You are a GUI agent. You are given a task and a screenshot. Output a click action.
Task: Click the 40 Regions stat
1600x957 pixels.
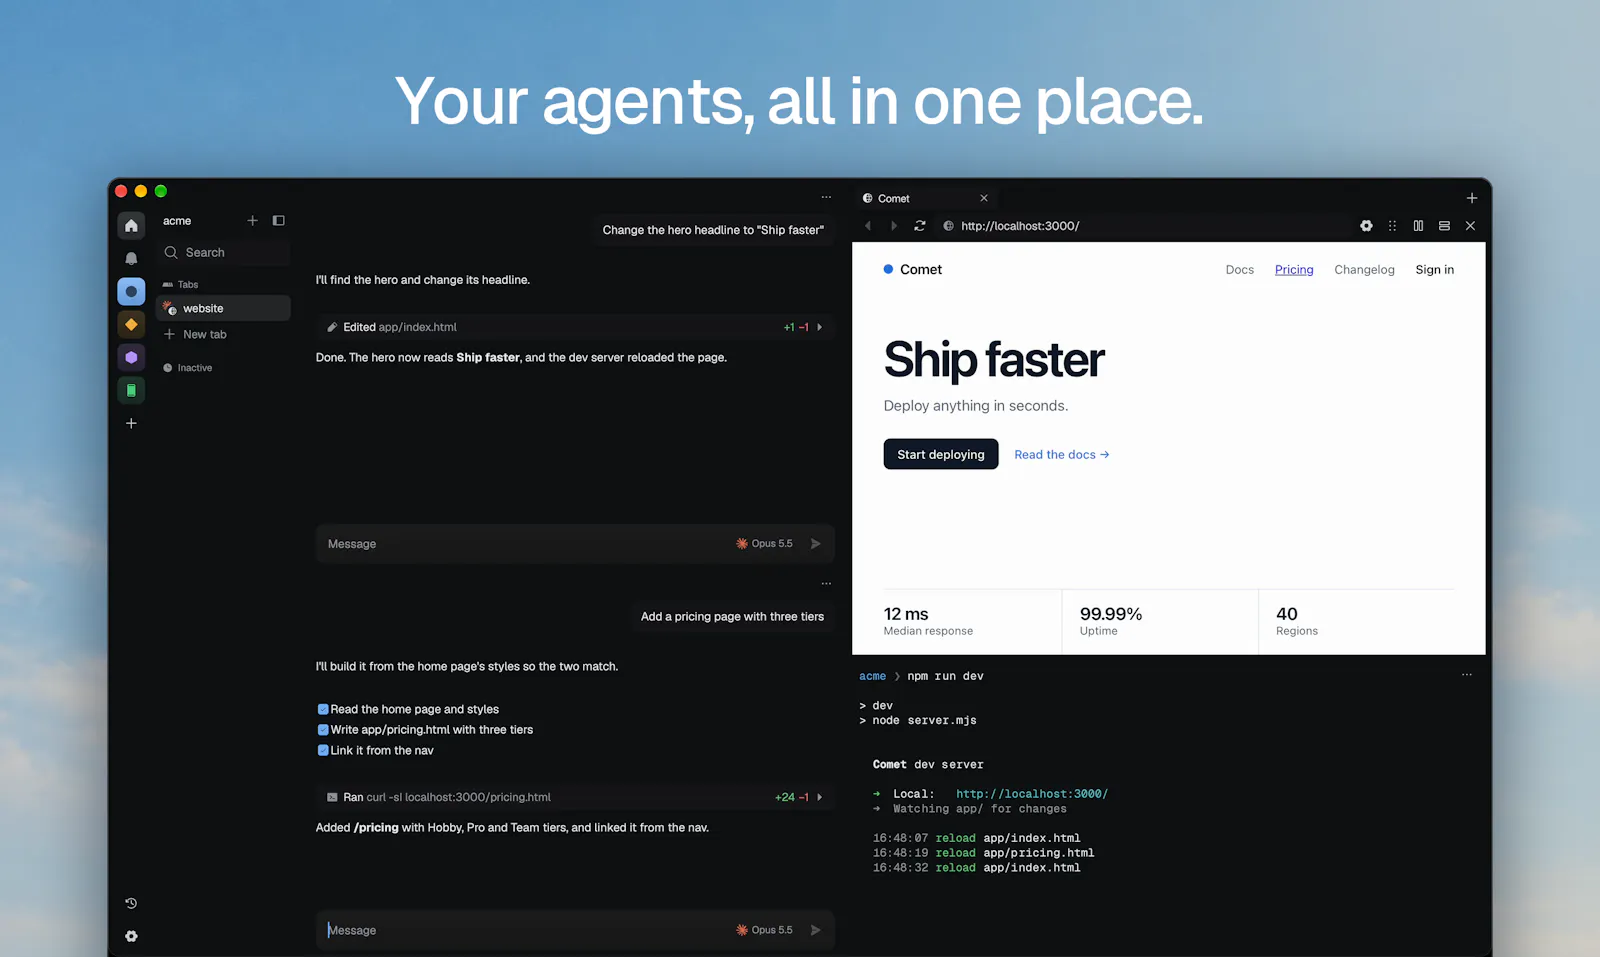(x=1297, y=621)
